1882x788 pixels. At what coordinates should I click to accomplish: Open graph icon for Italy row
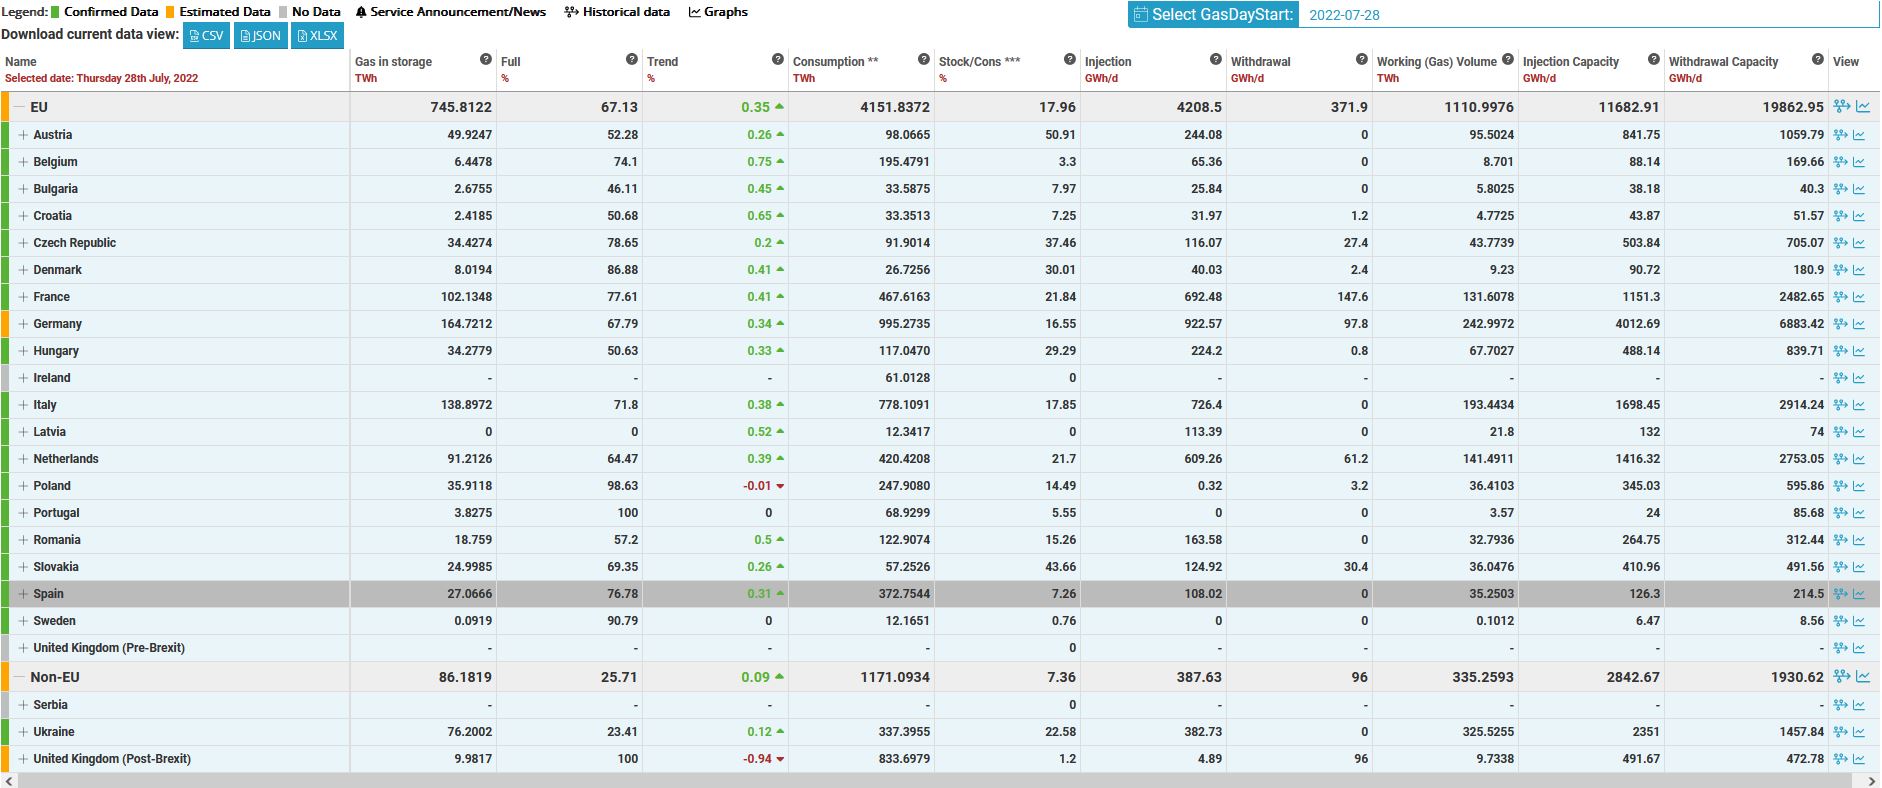tap(1860, 405)
